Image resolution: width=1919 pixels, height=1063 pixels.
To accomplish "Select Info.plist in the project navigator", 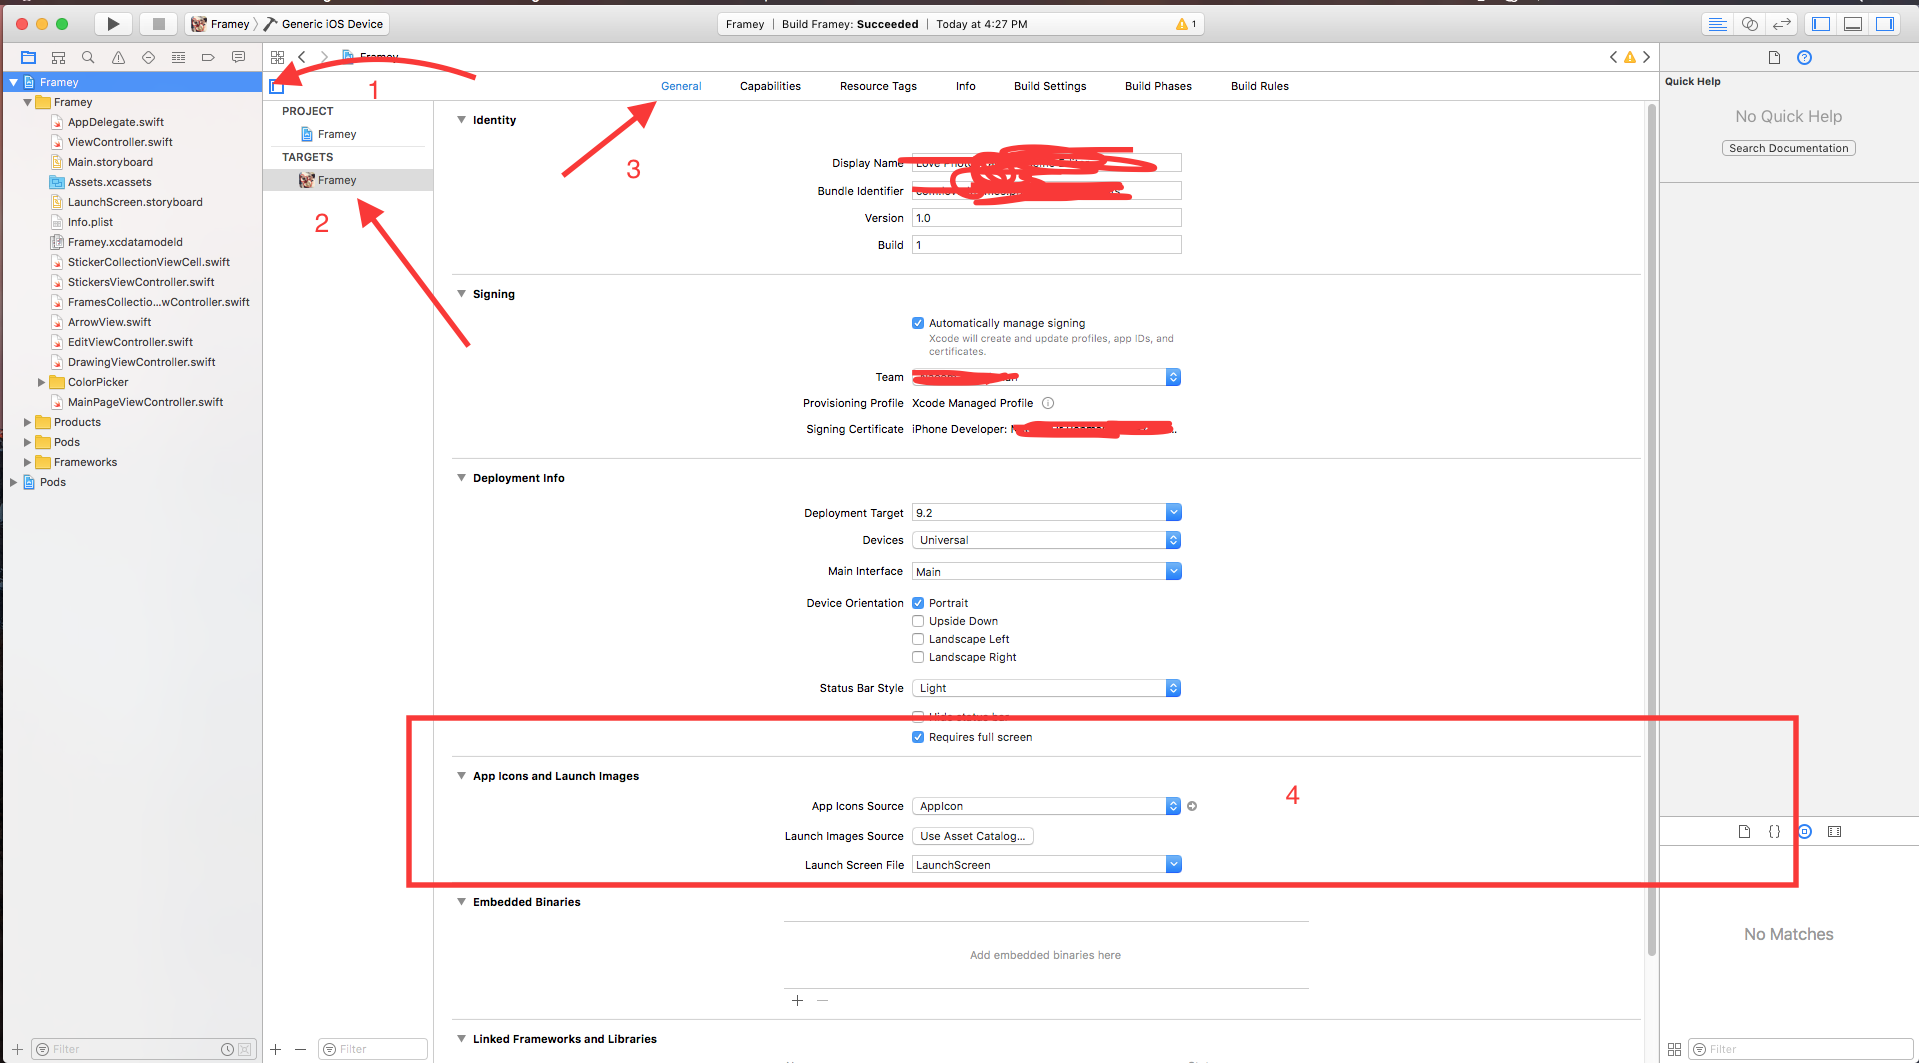I will [x=91, y=221].
